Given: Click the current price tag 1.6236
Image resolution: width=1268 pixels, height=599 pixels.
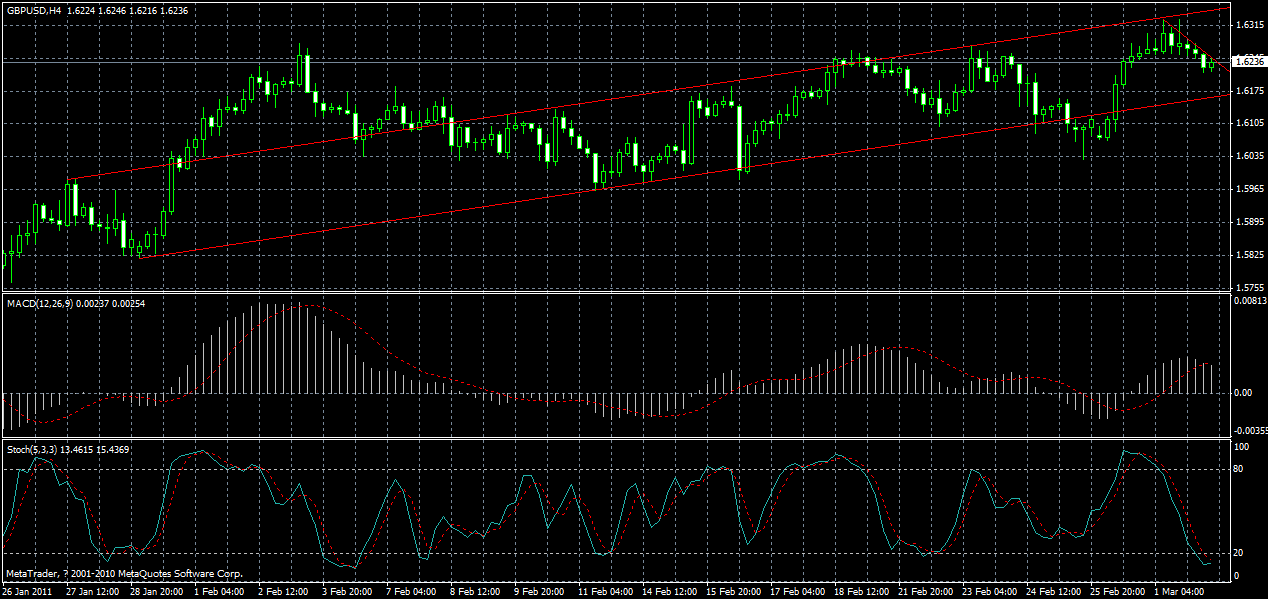Looking at the screenshot, I should click(x=1248, y=59).
